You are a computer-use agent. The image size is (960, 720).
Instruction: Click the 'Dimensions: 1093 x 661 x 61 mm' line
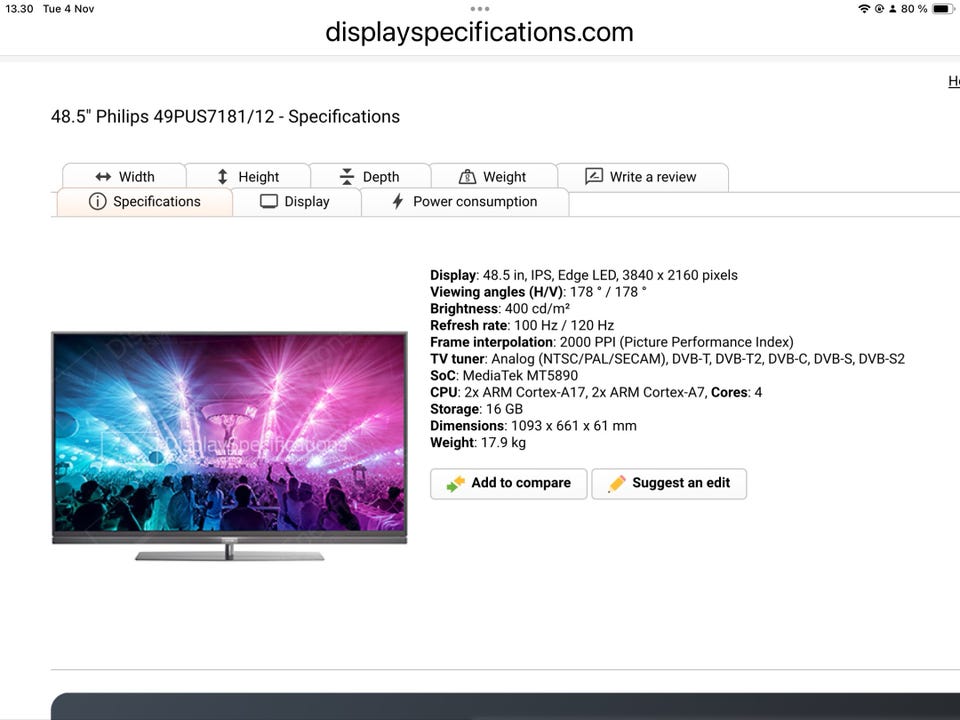point(533,426)
